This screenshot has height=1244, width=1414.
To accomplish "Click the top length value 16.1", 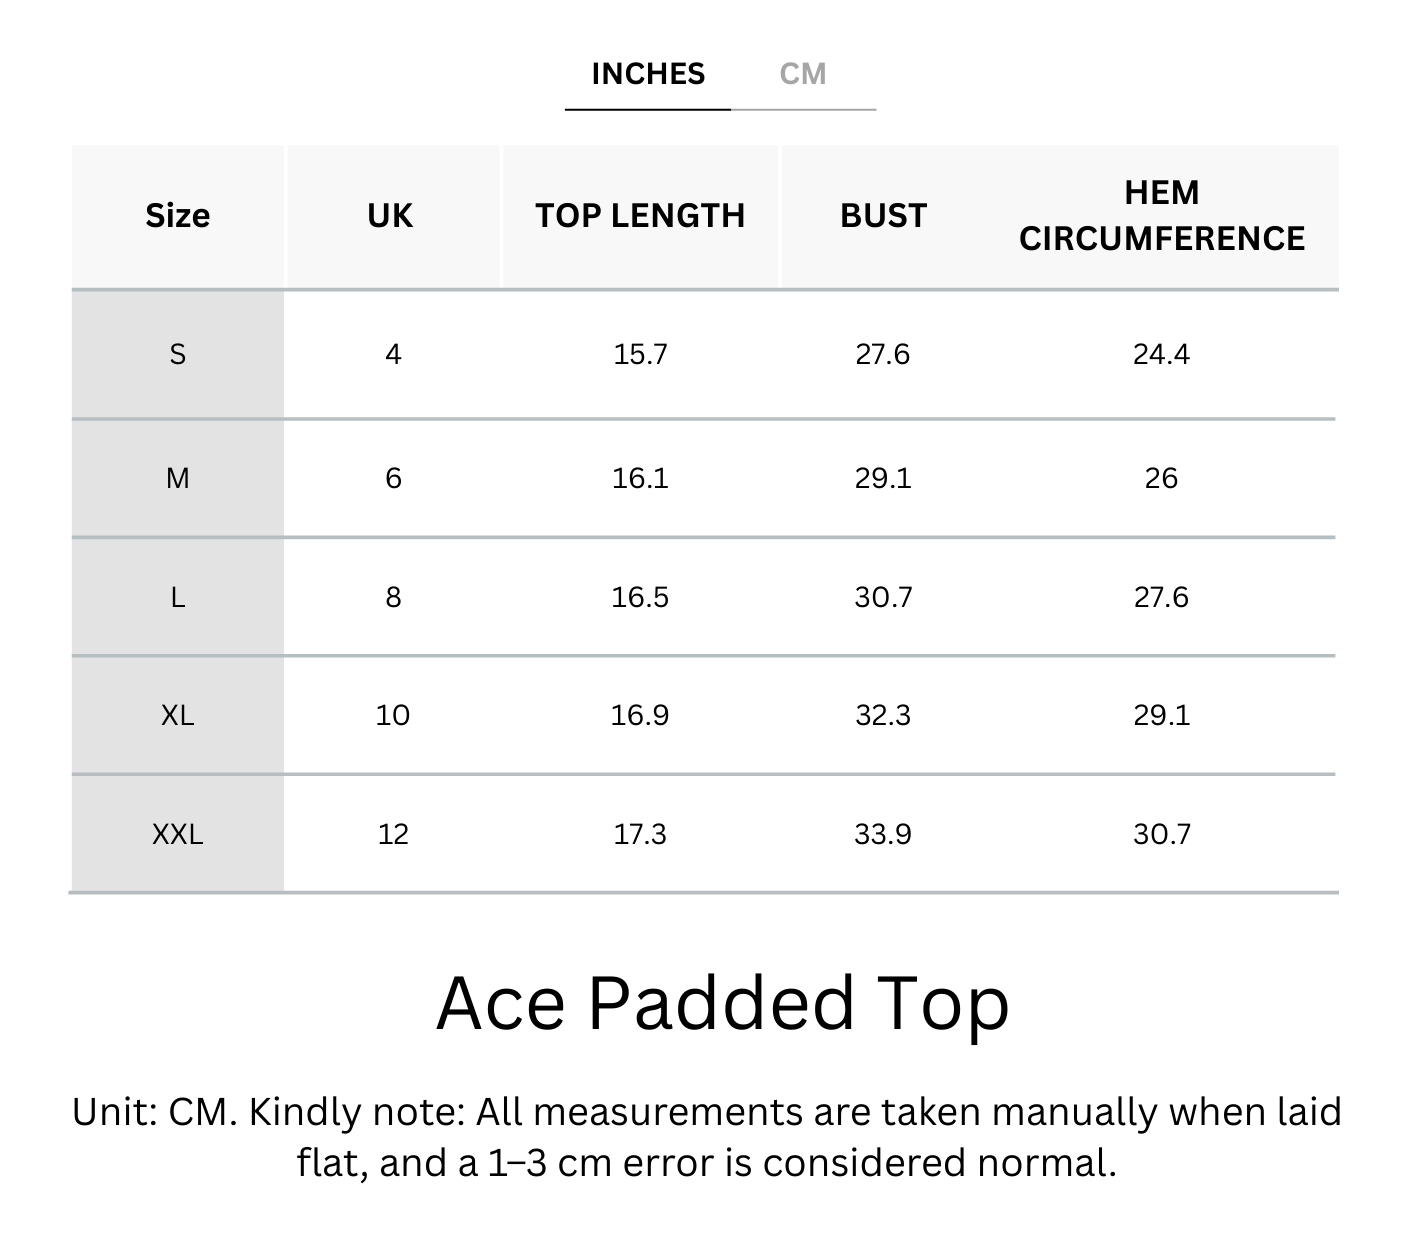I will (640, 478).
